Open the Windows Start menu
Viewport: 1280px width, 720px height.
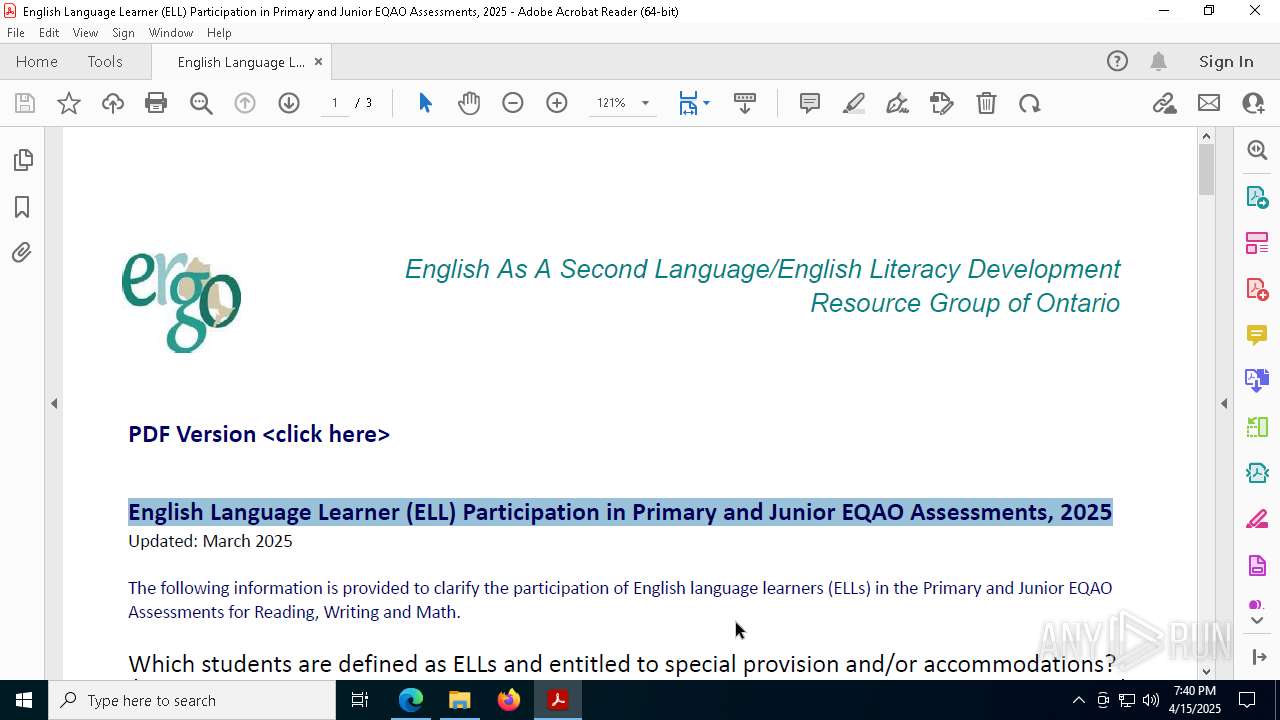coord(24,700)
